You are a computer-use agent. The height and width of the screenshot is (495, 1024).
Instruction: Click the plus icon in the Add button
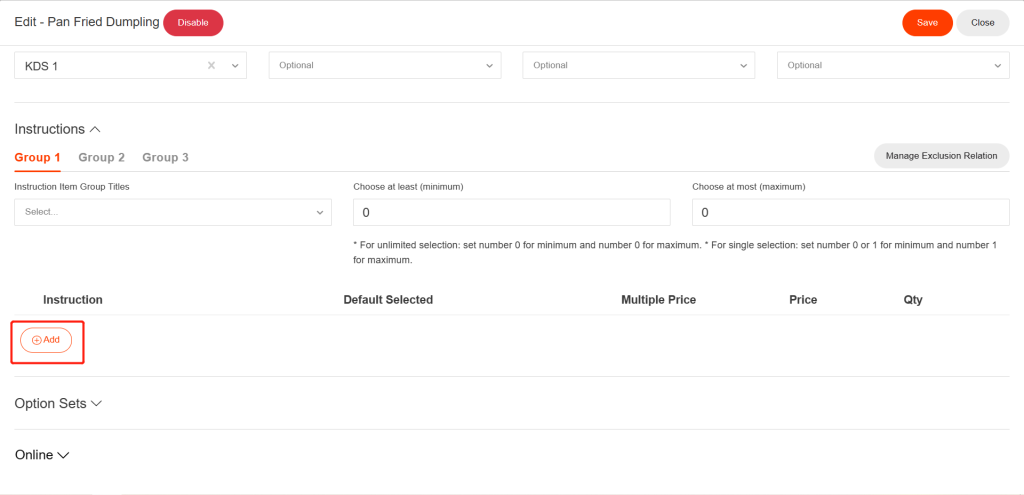tap(37, 340)
